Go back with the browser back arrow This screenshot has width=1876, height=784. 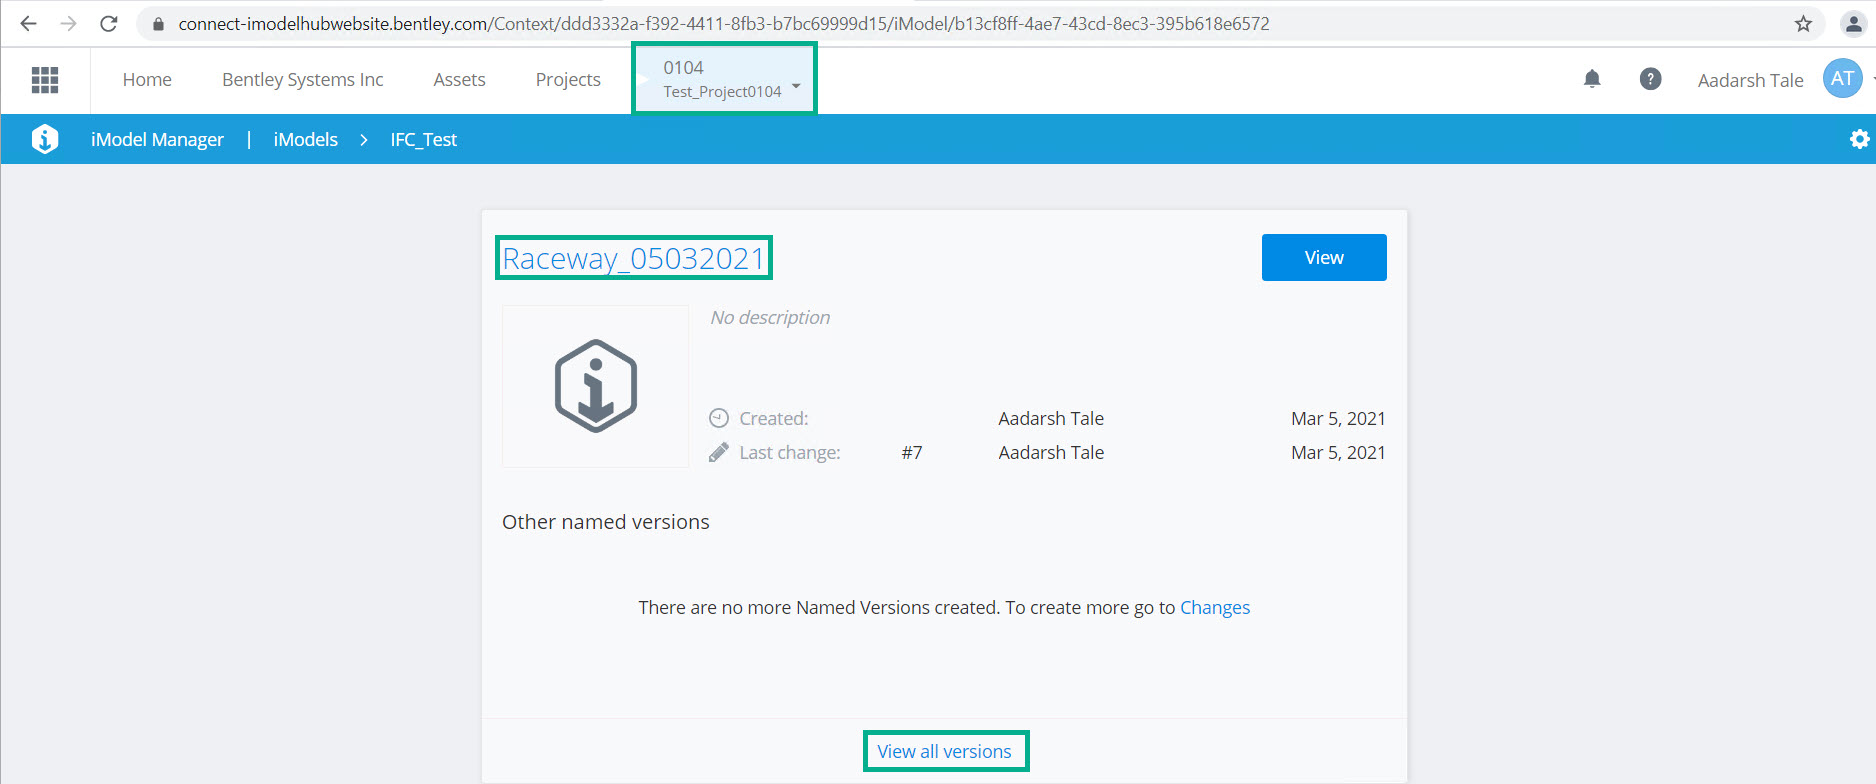click(x=28, y=24)
